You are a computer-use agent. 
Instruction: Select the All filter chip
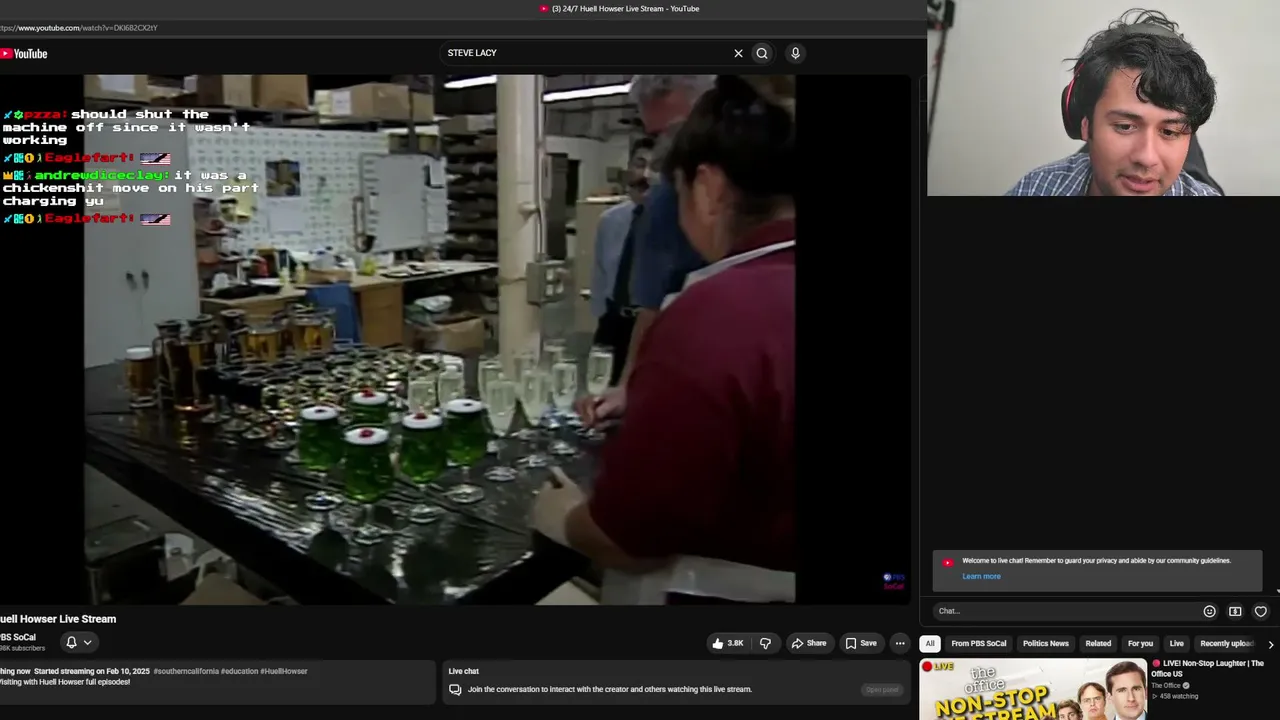tap(930, 644)
